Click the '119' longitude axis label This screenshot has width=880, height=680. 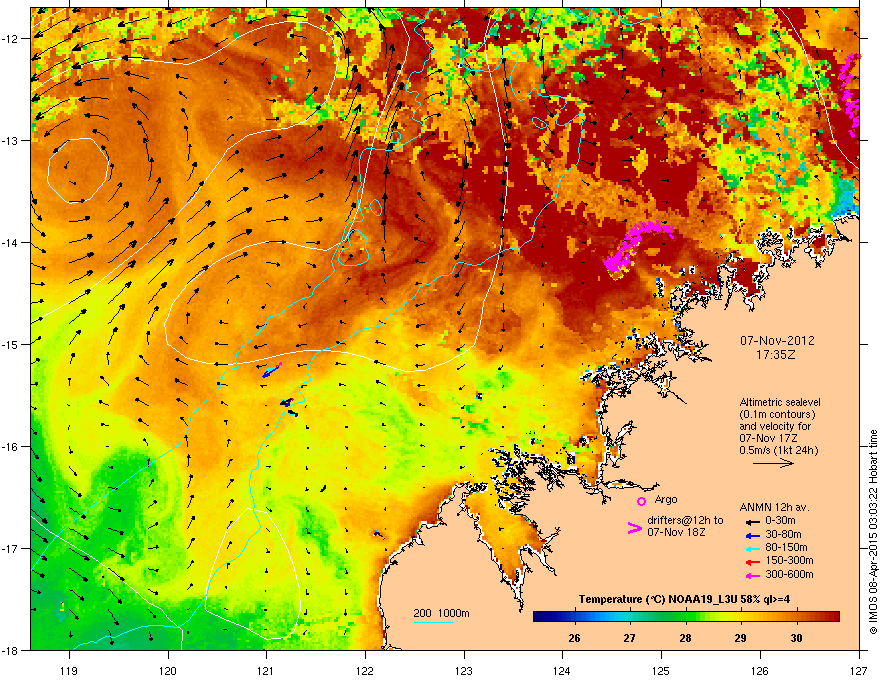pyautogui.click(x=69, y=670)
